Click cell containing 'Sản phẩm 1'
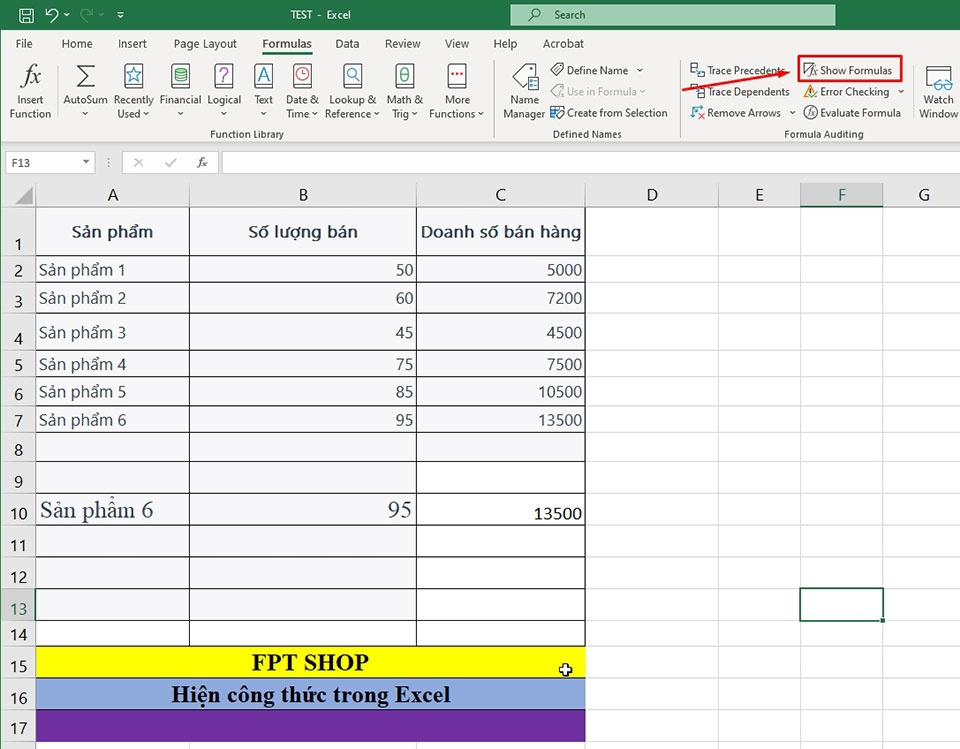Image resolution: width=960 pixels, height=749 pixels. click(113, 269)
